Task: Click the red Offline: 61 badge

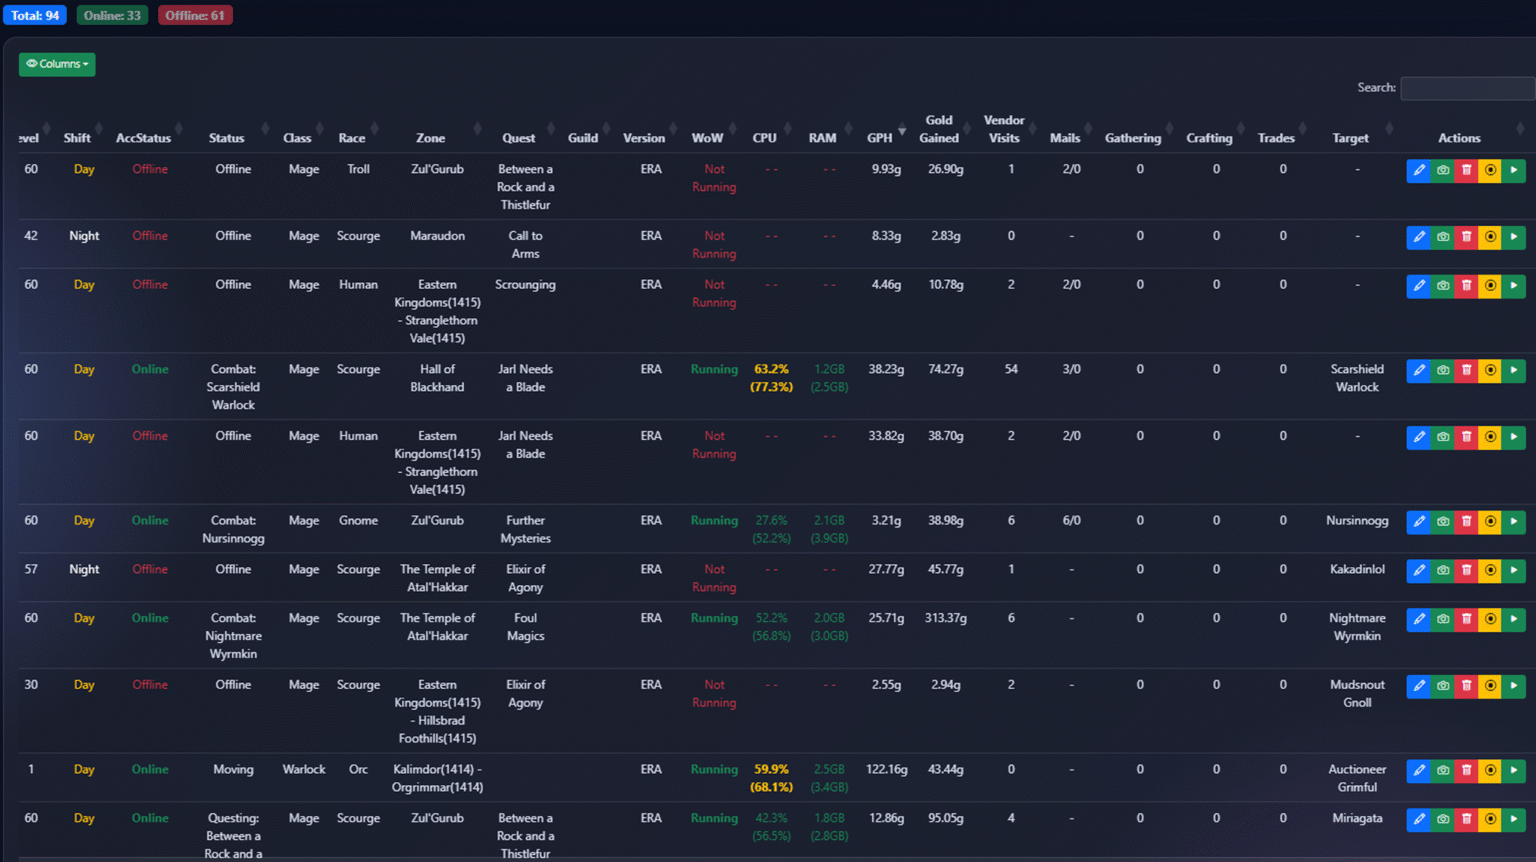Action: click(195, 15)
